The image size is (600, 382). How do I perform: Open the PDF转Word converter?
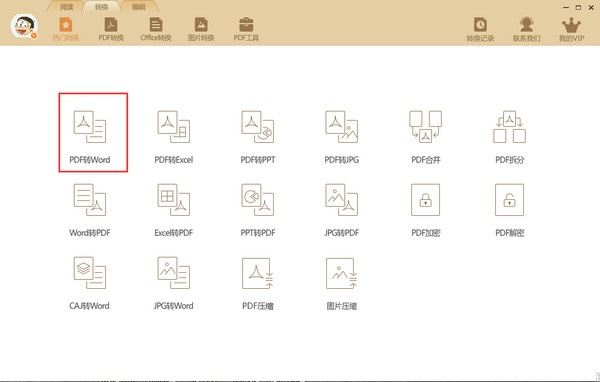[x=90, y=137]
